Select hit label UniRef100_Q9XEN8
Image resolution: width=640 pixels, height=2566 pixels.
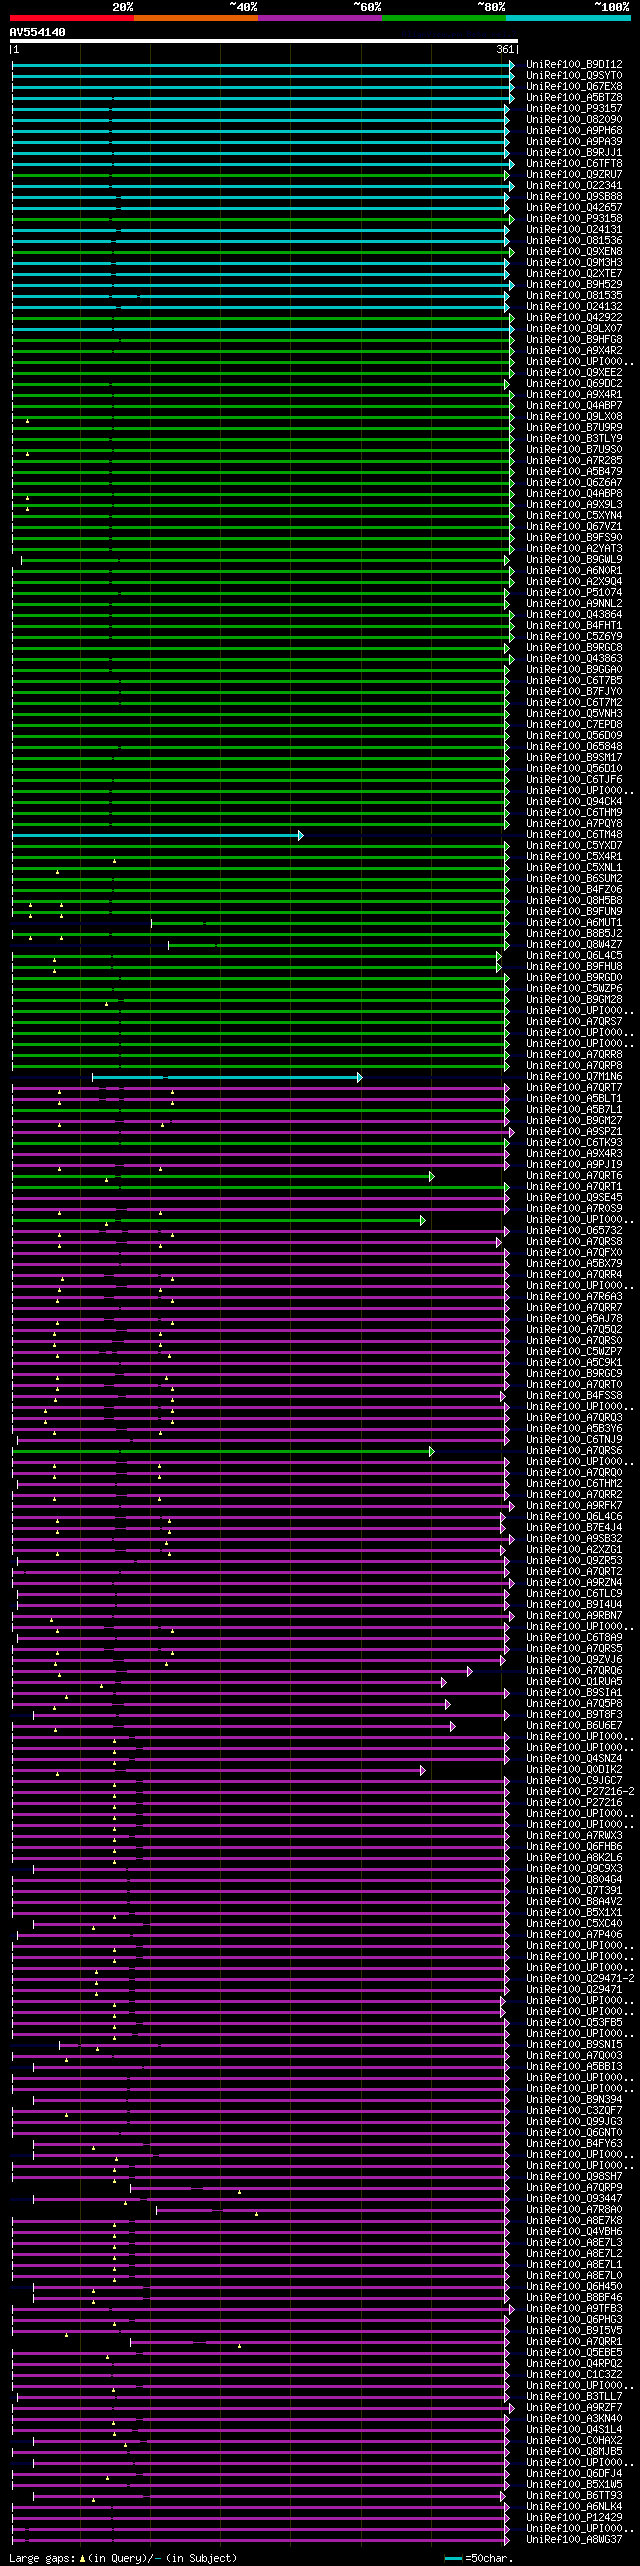574,251
